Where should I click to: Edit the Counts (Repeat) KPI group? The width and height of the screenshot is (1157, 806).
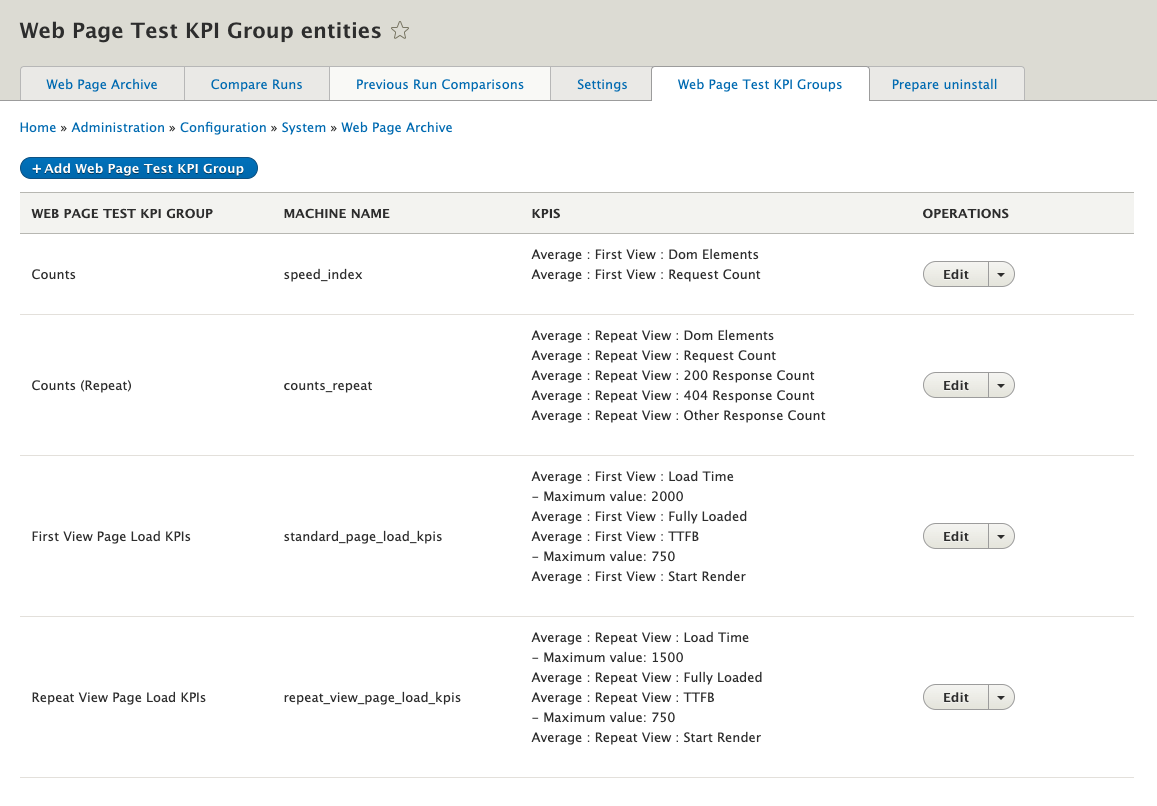(x=955, y=385)
